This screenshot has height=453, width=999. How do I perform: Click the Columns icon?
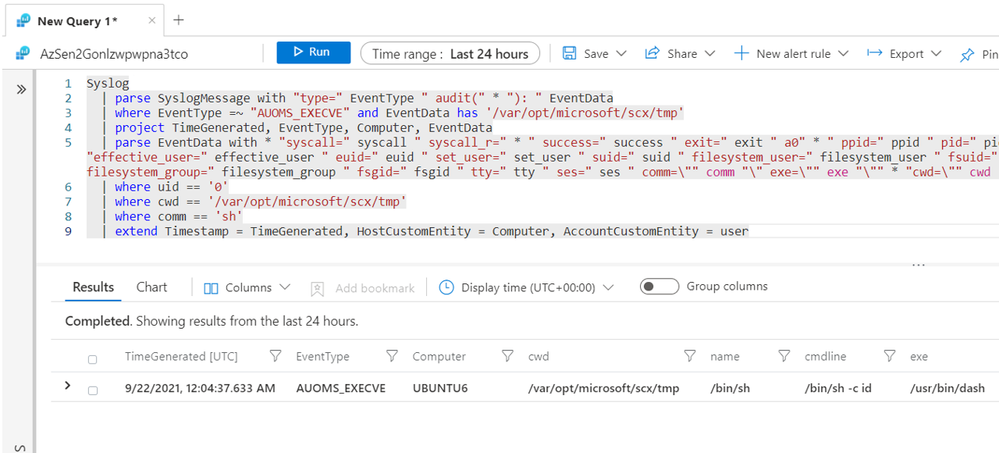pyautogui.click(x=211, y=288)
